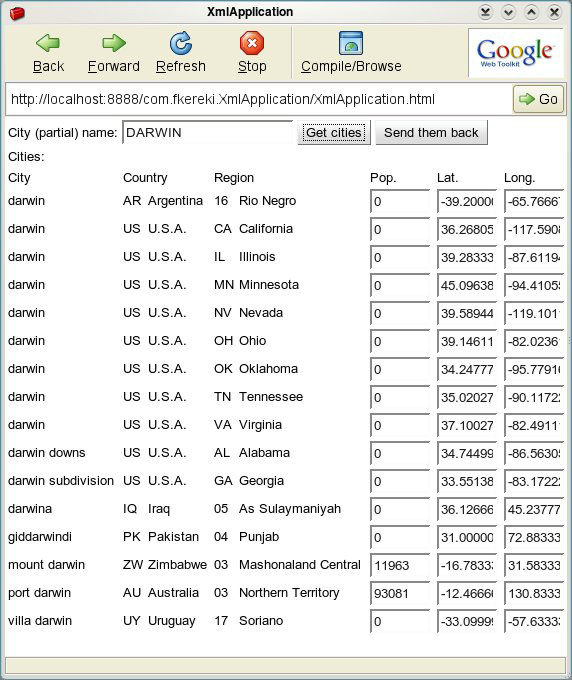Click the 'Long.' column header
The width and height of the screenshot is (572, 680).
(x=520, y=178)
